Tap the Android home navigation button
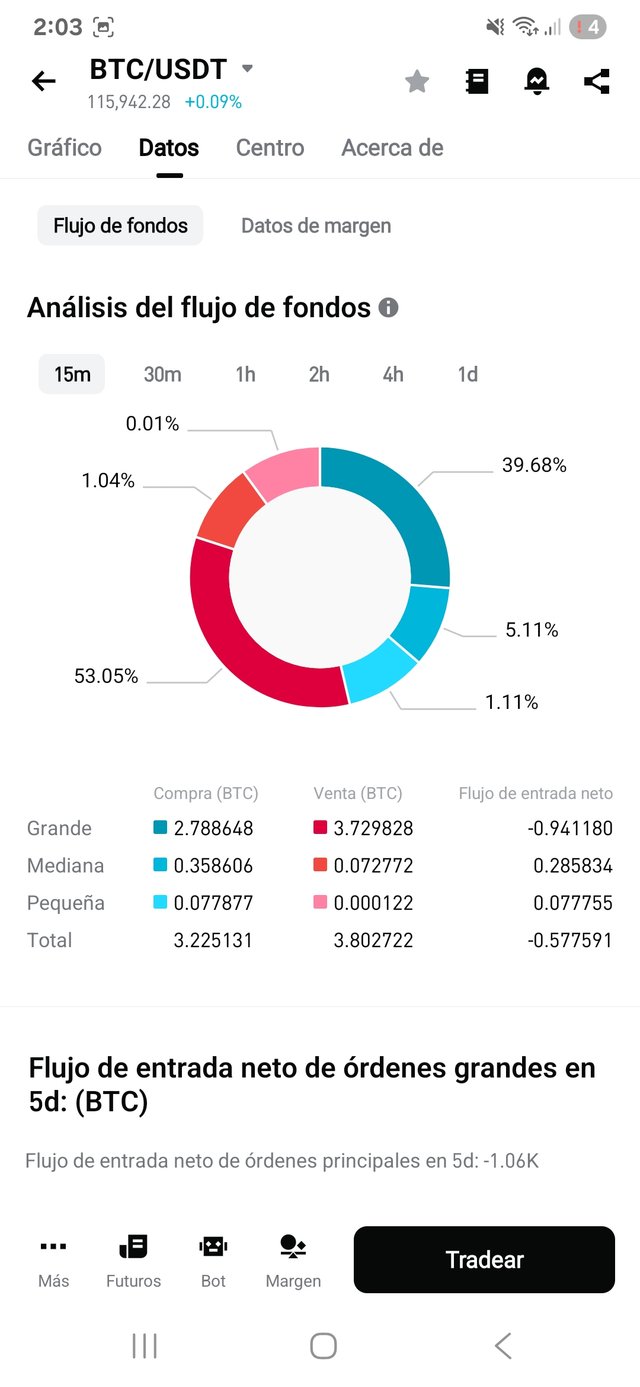Viewport: 640px width, 1387px height. click(x=323, y=1346)
